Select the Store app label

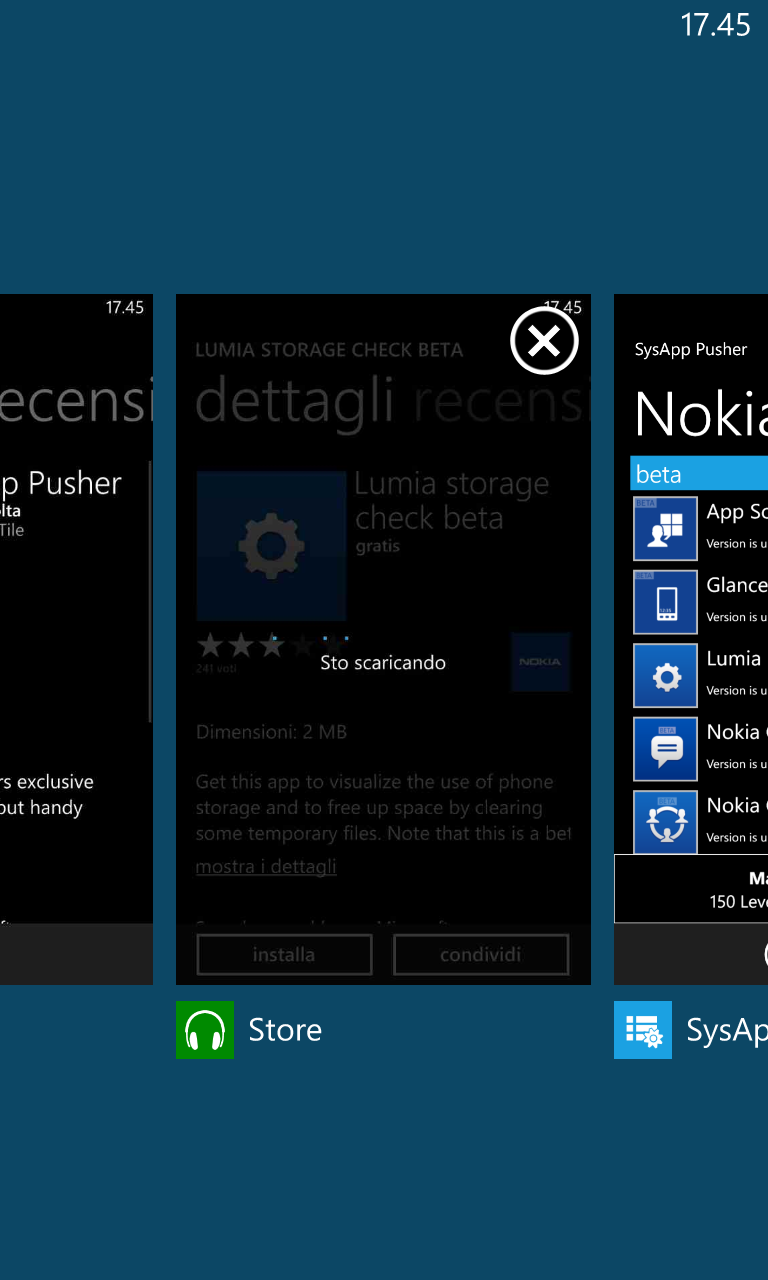coord(285,1030)
